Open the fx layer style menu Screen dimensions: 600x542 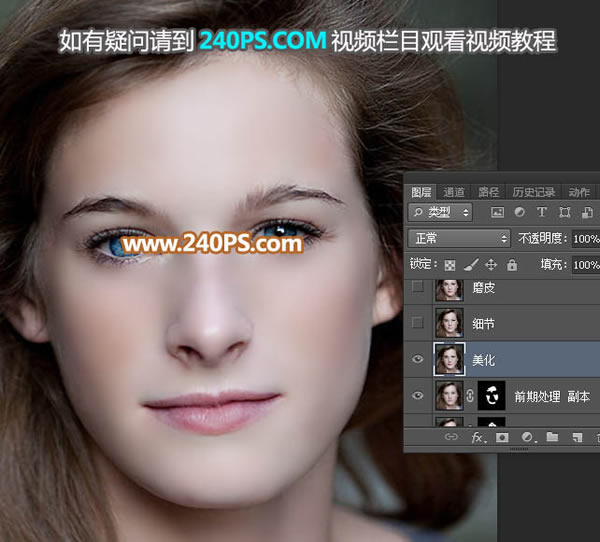477,437
